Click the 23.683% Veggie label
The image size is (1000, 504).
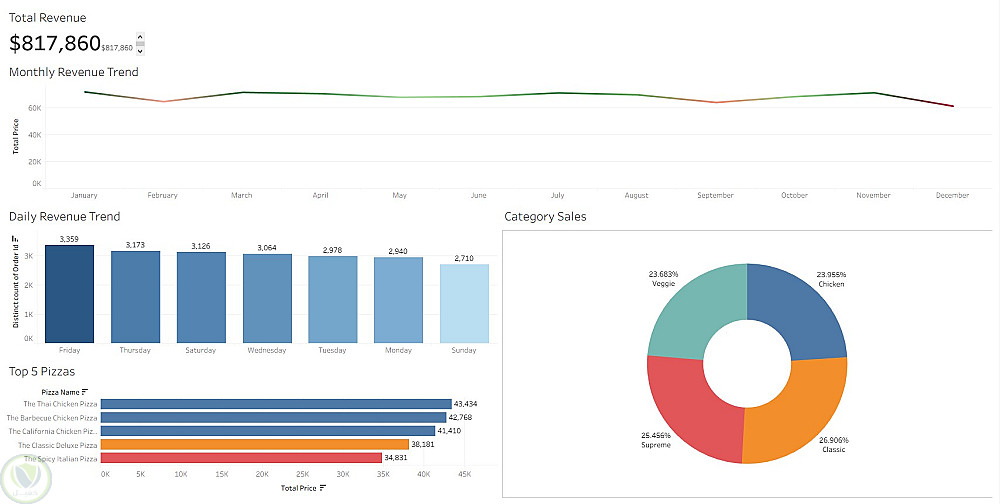(x=663, y=279)
